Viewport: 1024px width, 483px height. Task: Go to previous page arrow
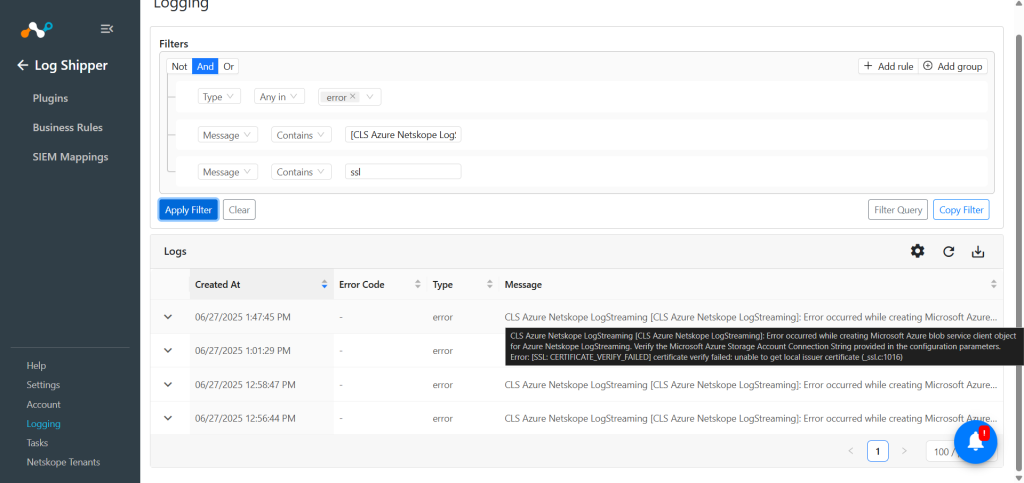click(851, 451)
